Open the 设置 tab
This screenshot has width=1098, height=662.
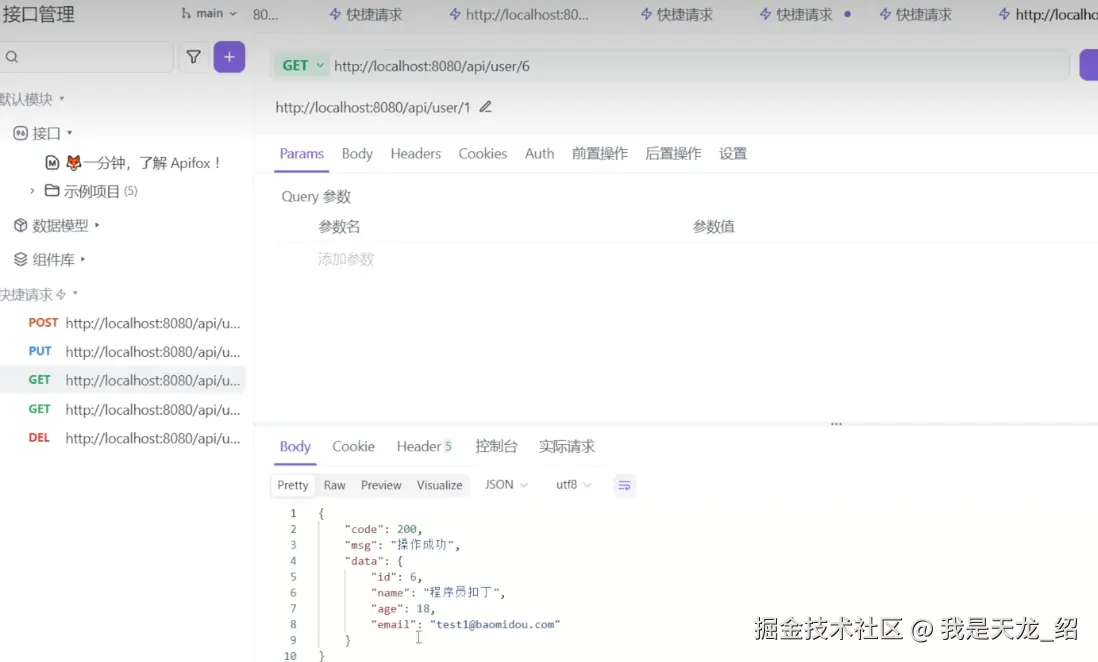click(732, 153)
